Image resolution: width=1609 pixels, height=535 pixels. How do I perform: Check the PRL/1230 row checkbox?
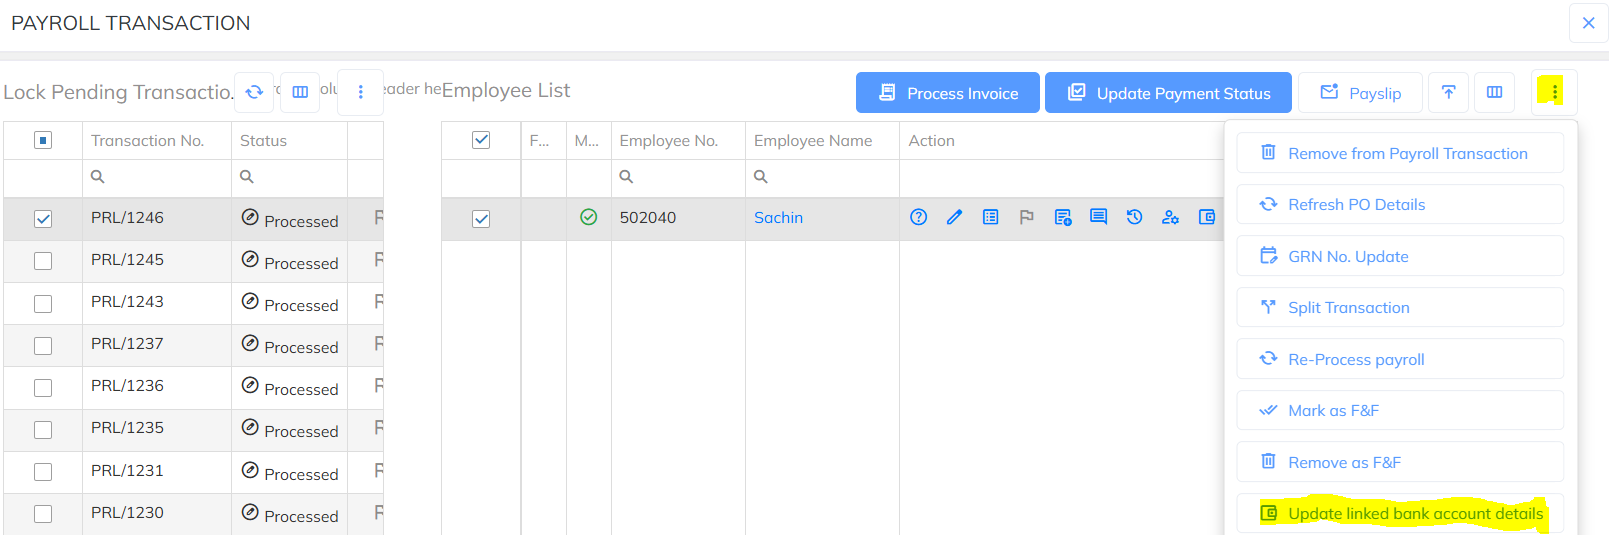point(43,514)
